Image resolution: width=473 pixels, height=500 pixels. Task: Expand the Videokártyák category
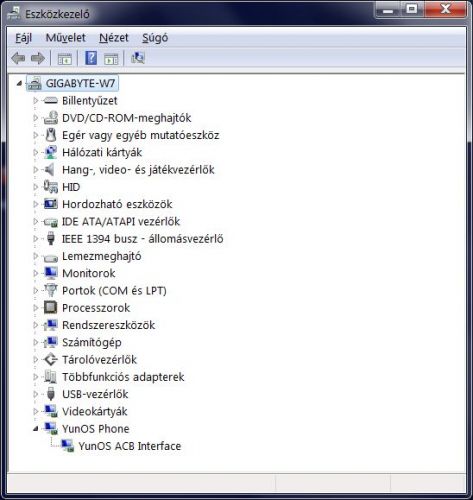pos(36,411)
